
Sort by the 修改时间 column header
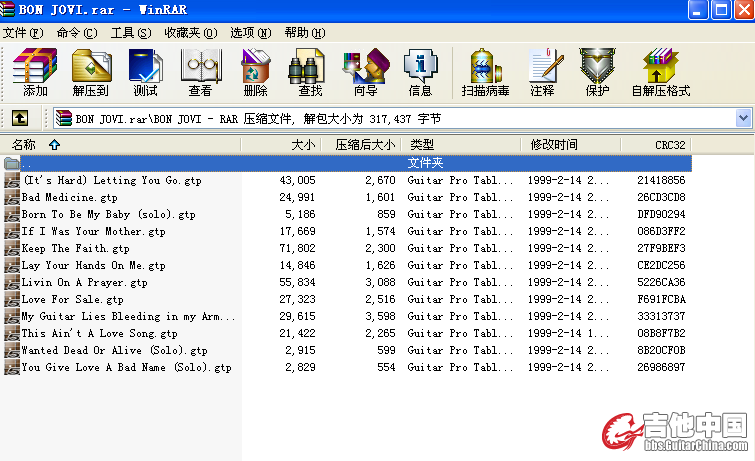(571, 145)
